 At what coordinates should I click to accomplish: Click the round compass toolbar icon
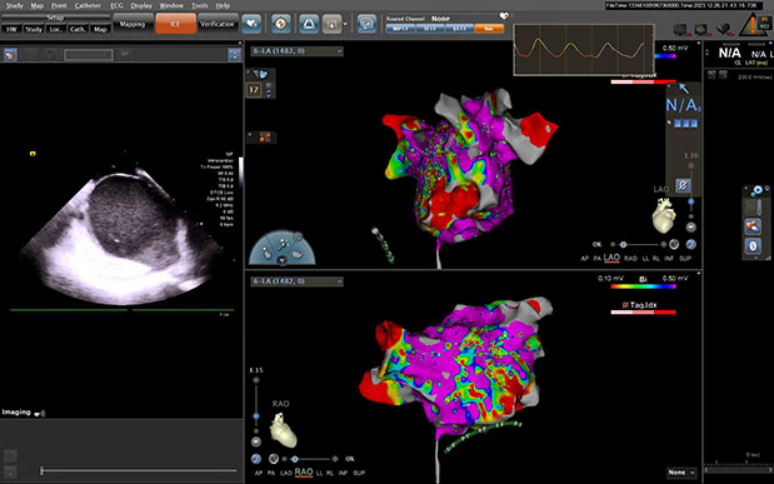click(281, 22)
